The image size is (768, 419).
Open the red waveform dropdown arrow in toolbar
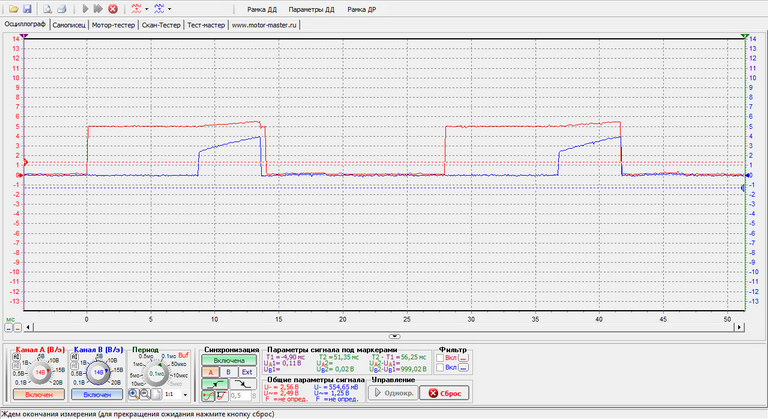[147, 8]
